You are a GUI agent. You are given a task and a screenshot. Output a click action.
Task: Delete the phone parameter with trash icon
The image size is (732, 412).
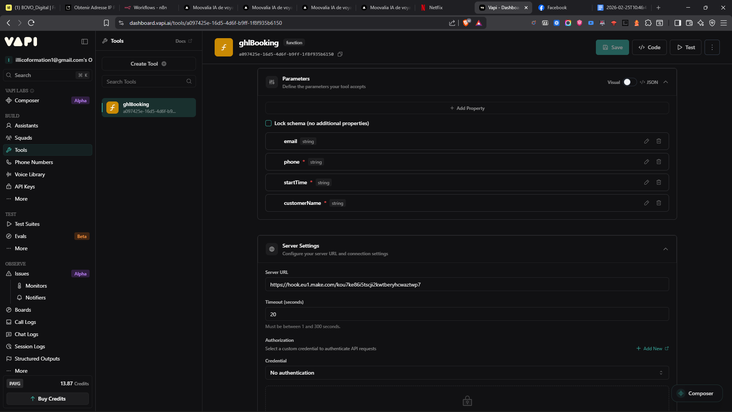658,162
